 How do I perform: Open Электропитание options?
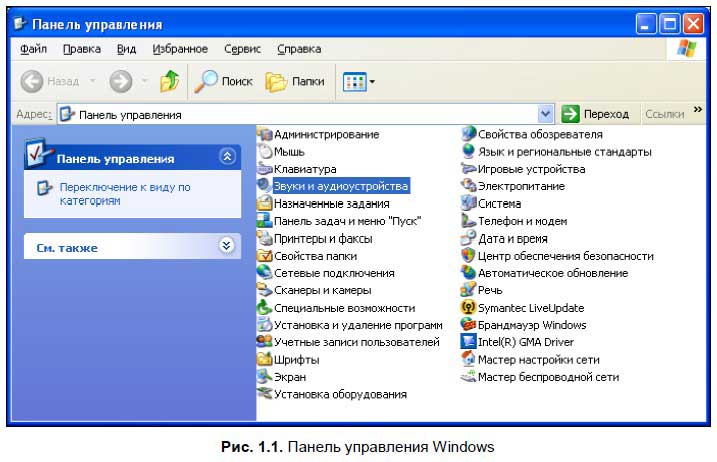520,186
